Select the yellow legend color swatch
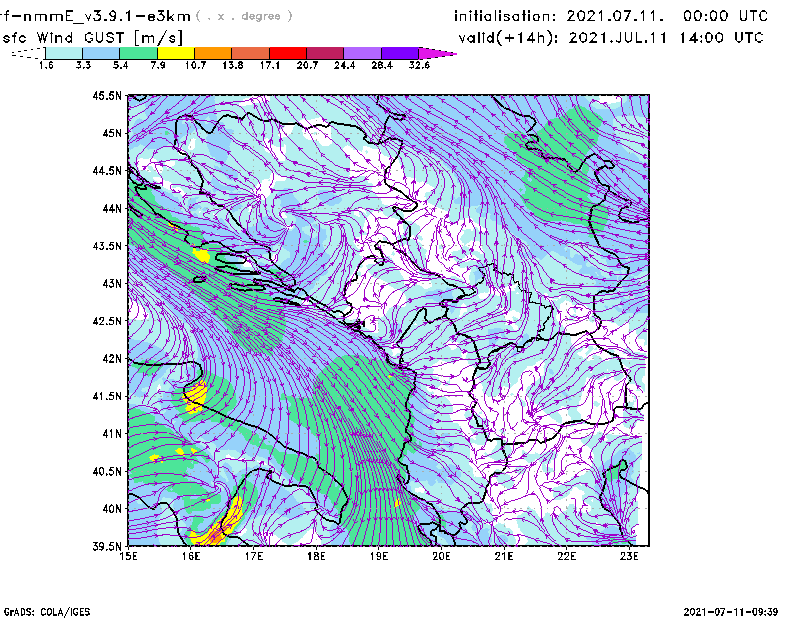The height and width of the screenshot is (618, 800). [176, 53]
